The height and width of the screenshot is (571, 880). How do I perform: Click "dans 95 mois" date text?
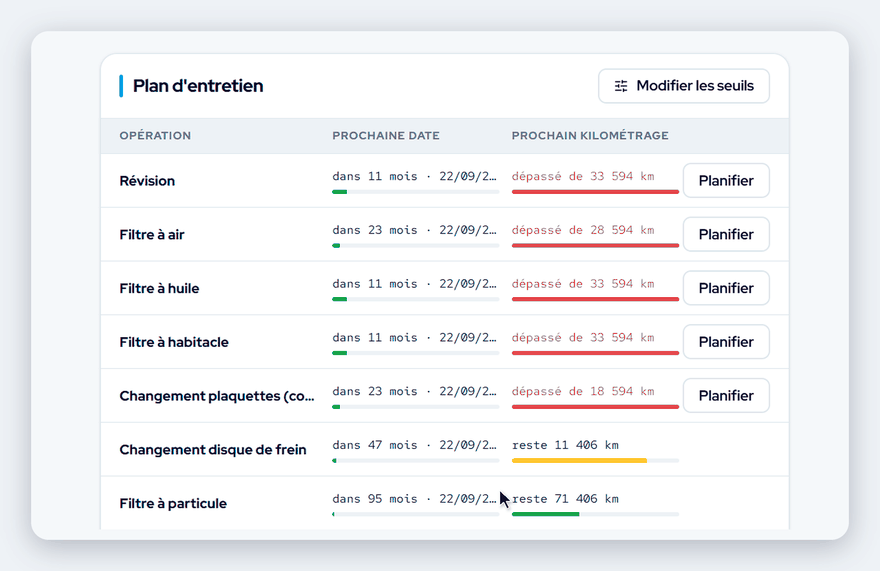pos(375,499)
